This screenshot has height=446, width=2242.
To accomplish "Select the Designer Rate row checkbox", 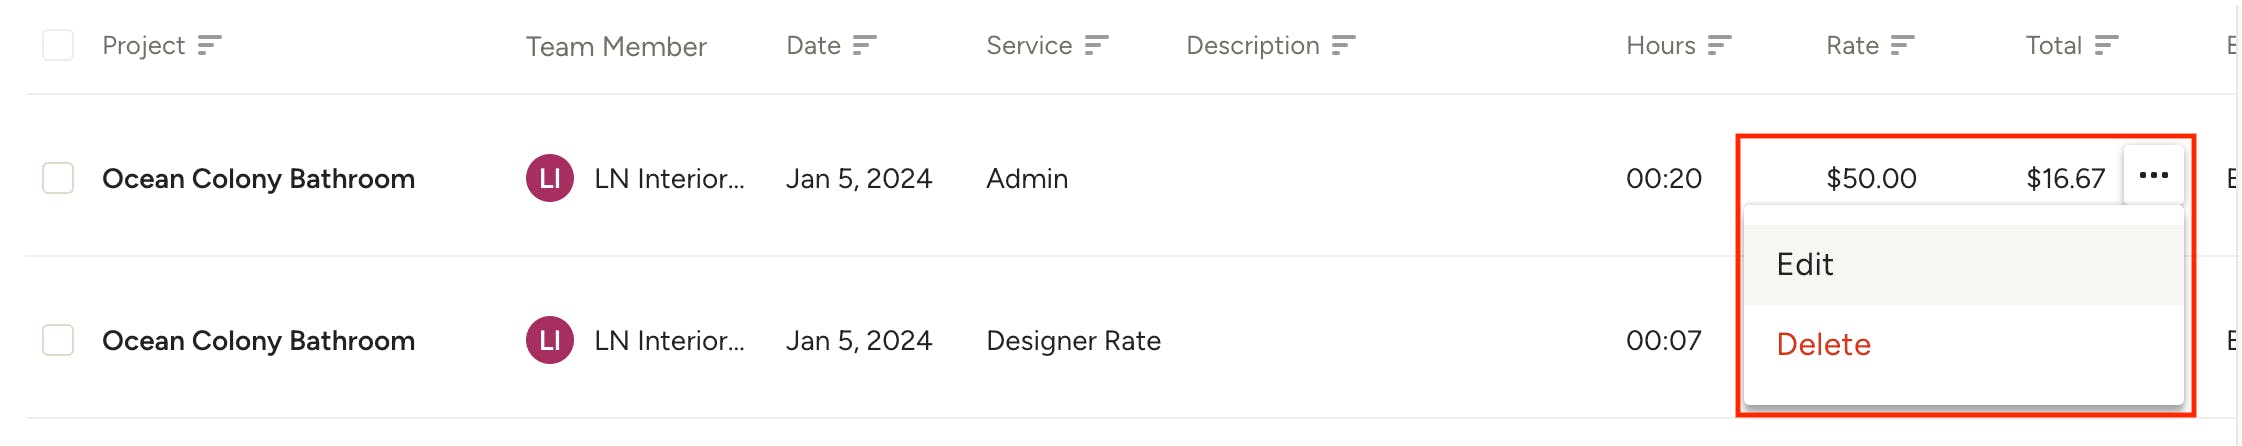I will tap(58, 340).
